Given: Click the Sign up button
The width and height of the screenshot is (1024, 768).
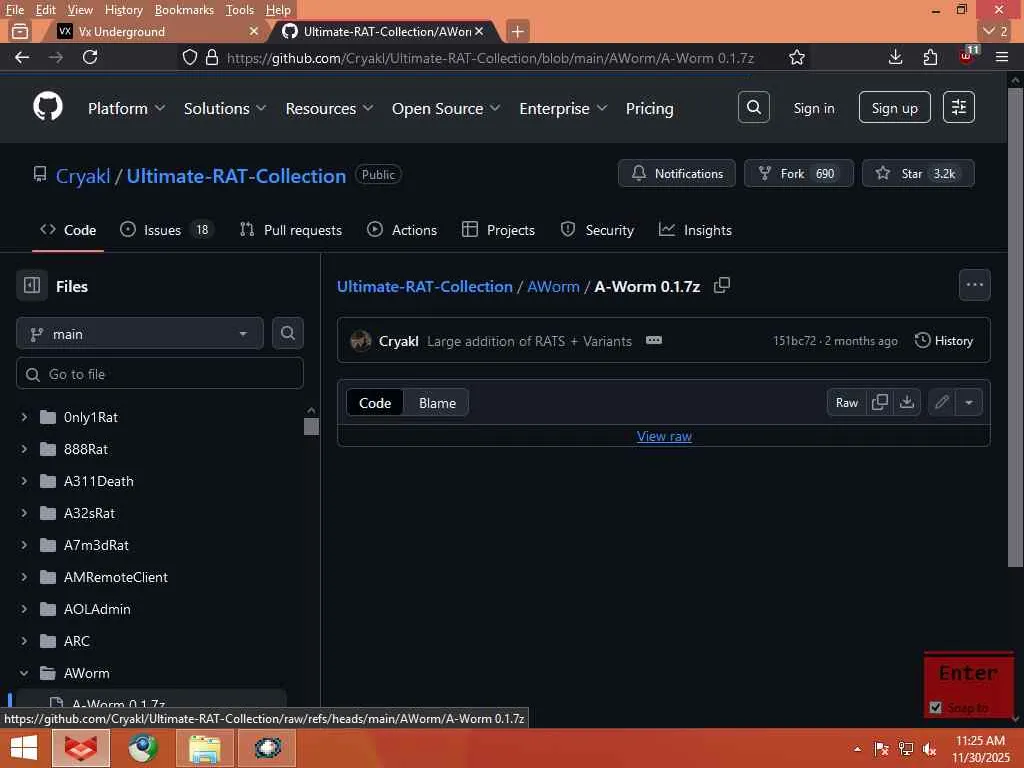Looking at the screenshot, I should [x=894, y=108].
